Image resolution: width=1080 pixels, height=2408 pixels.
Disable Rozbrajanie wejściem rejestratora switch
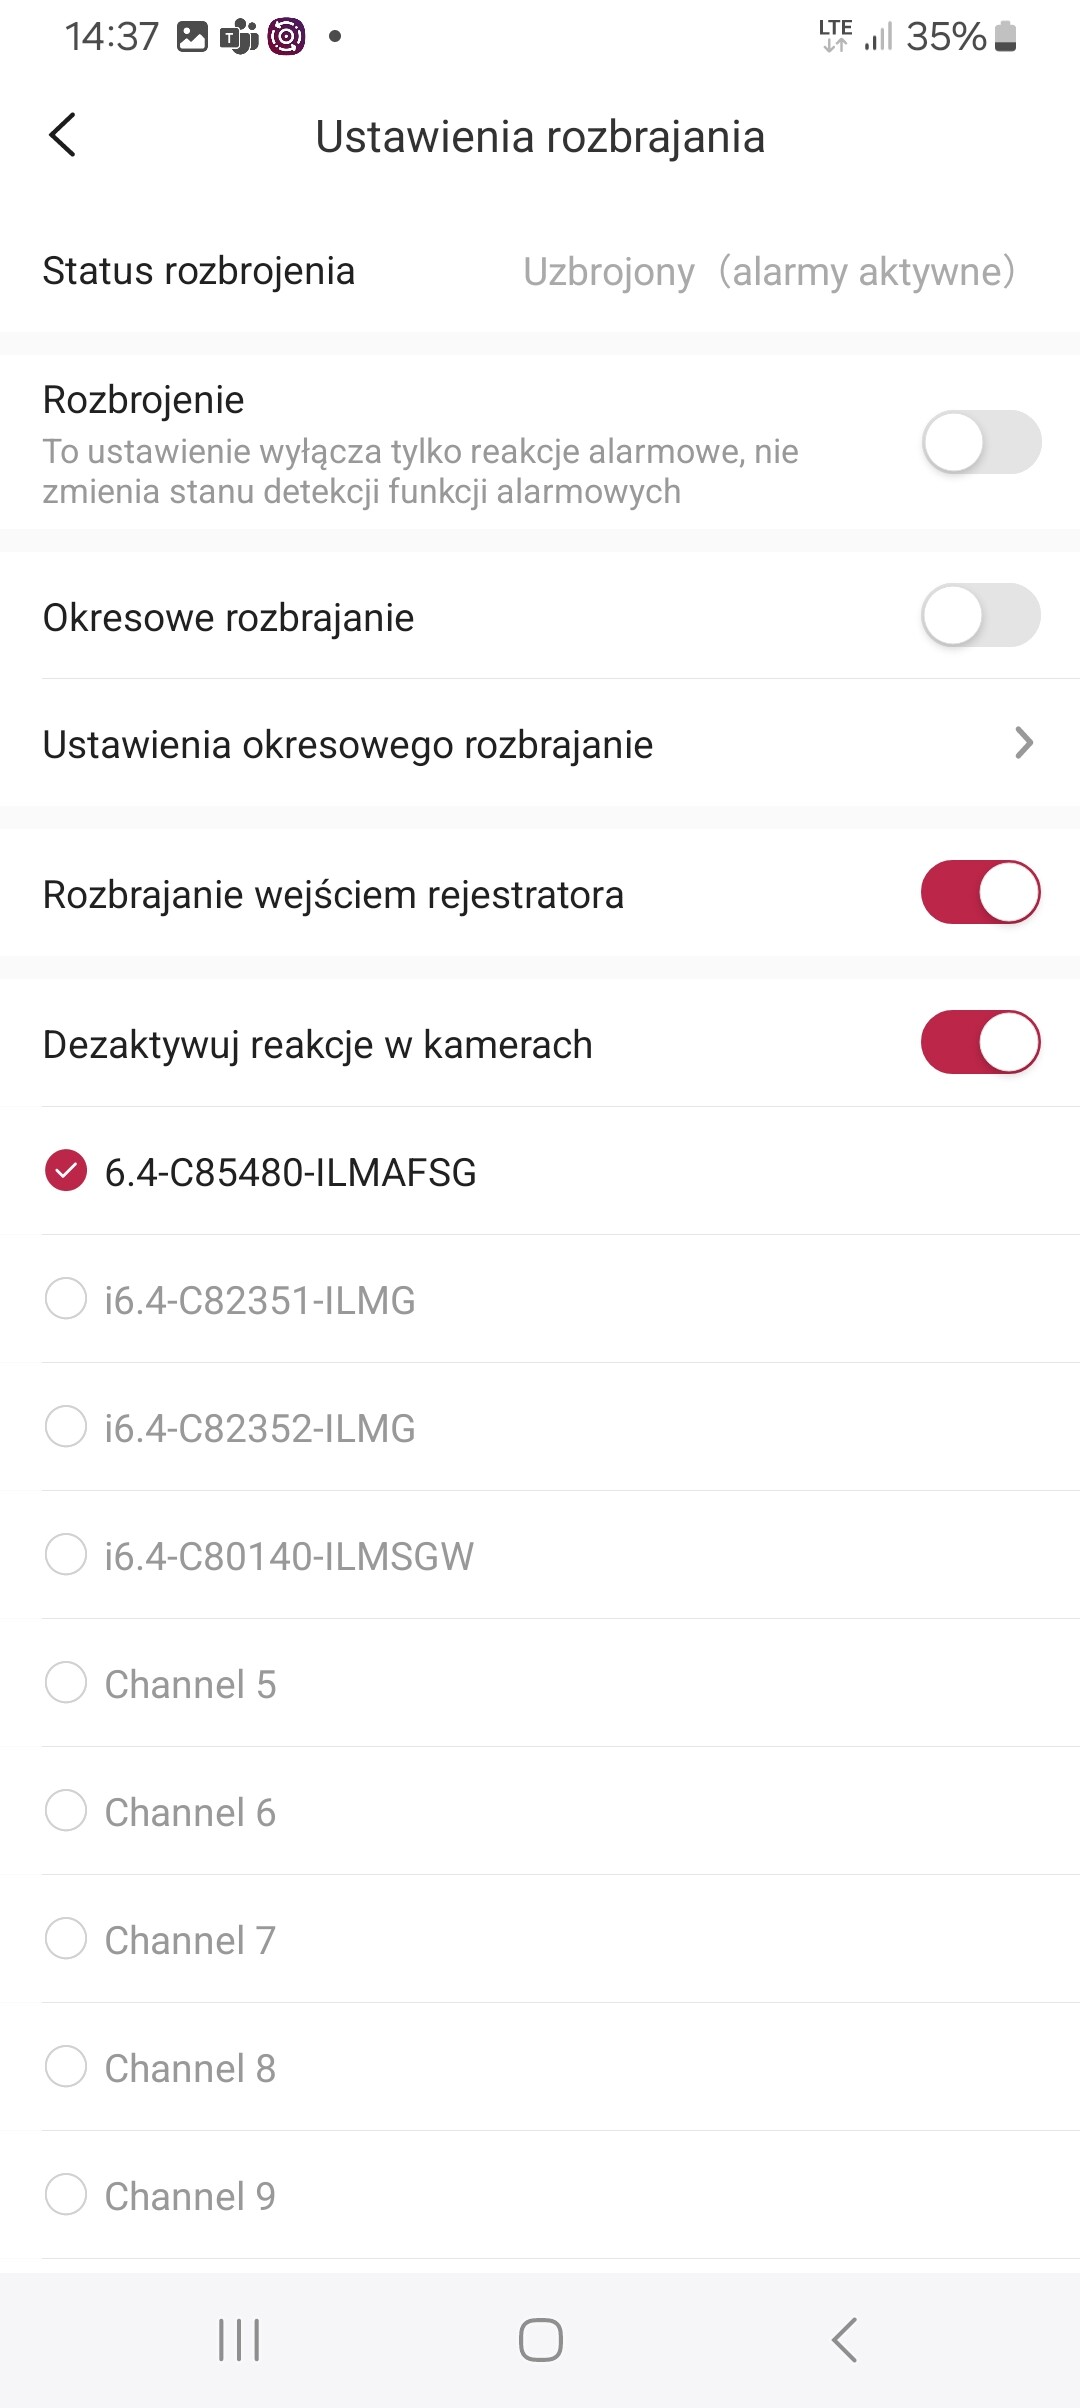[x=980, y=892]
